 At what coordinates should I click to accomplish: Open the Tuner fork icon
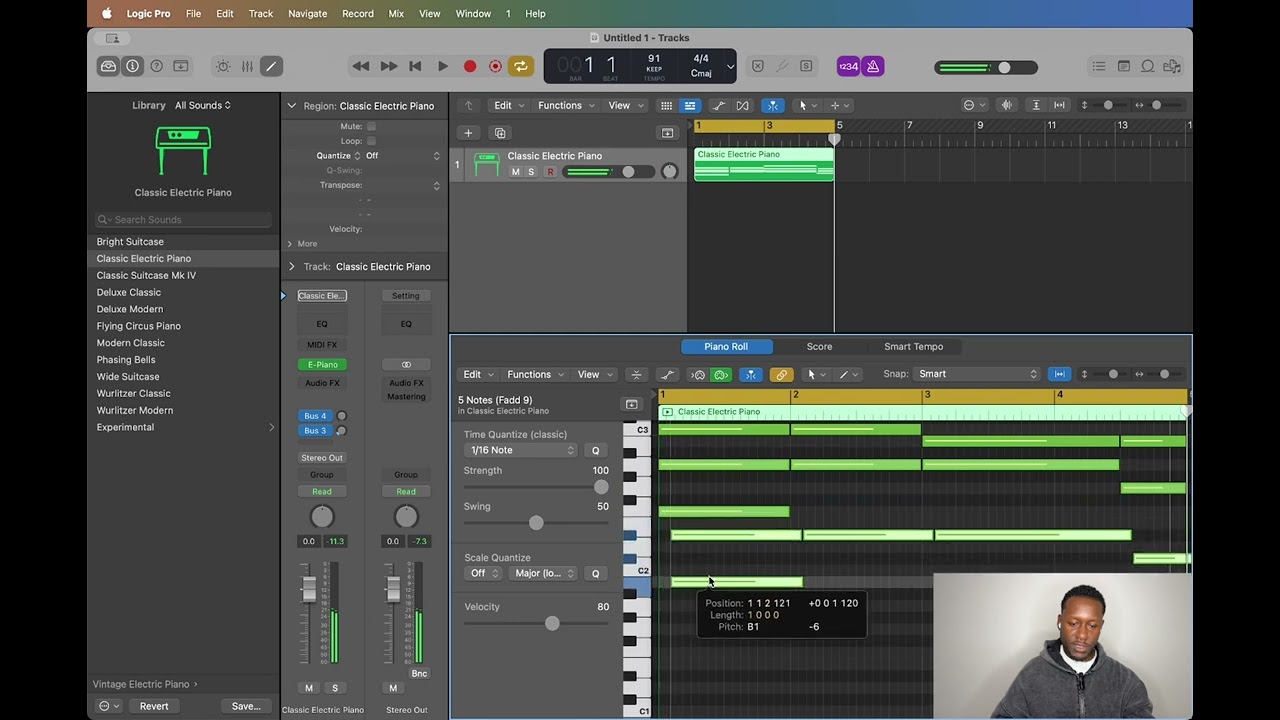point(782,66)
